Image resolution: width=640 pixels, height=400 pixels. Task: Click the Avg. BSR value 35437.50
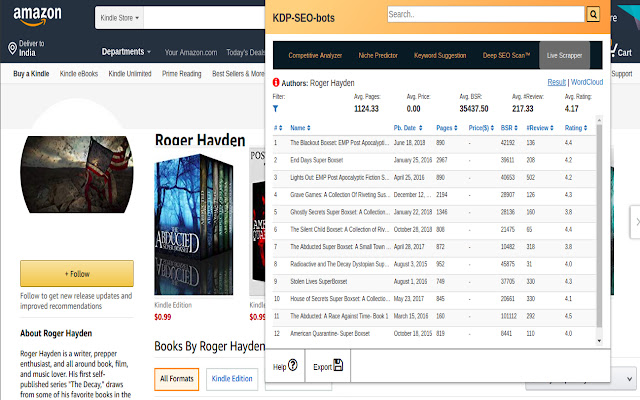coord(473,109)
